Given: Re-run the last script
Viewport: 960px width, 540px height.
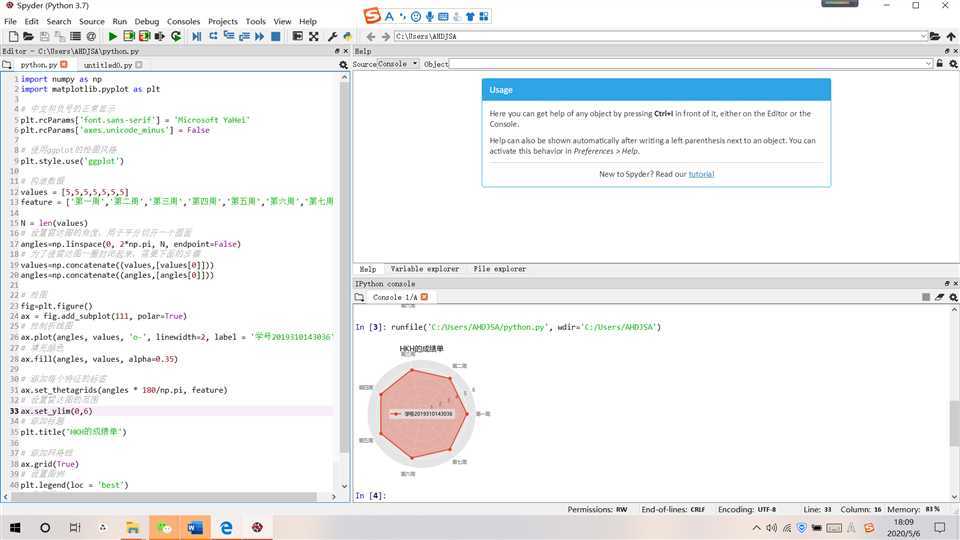Looking at the screenshot, I should point(176,37).
